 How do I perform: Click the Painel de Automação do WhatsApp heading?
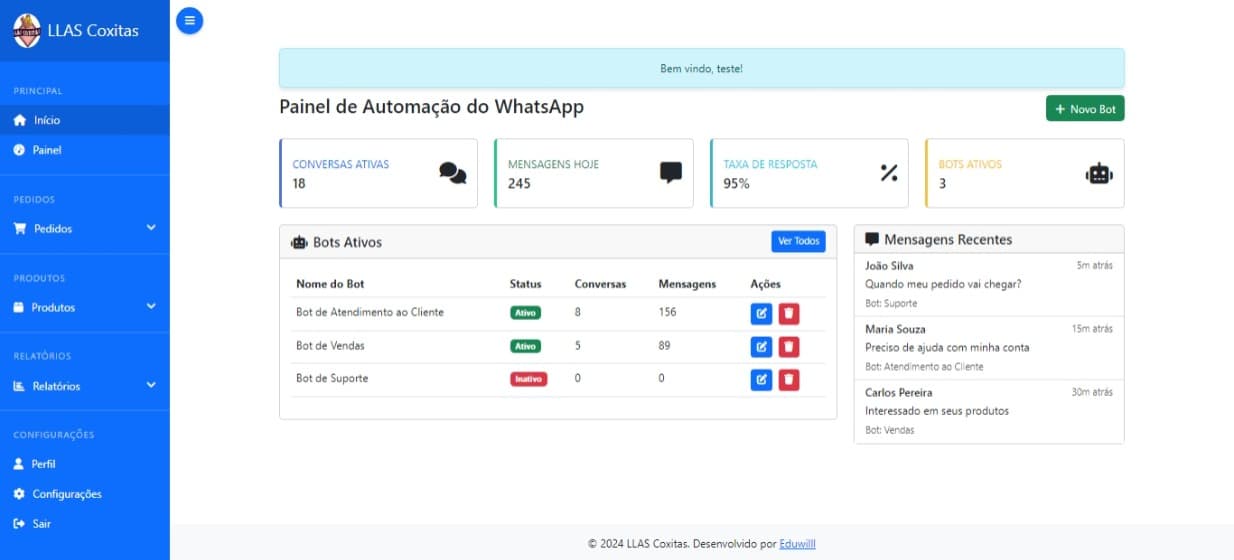(x=431, y=107)
